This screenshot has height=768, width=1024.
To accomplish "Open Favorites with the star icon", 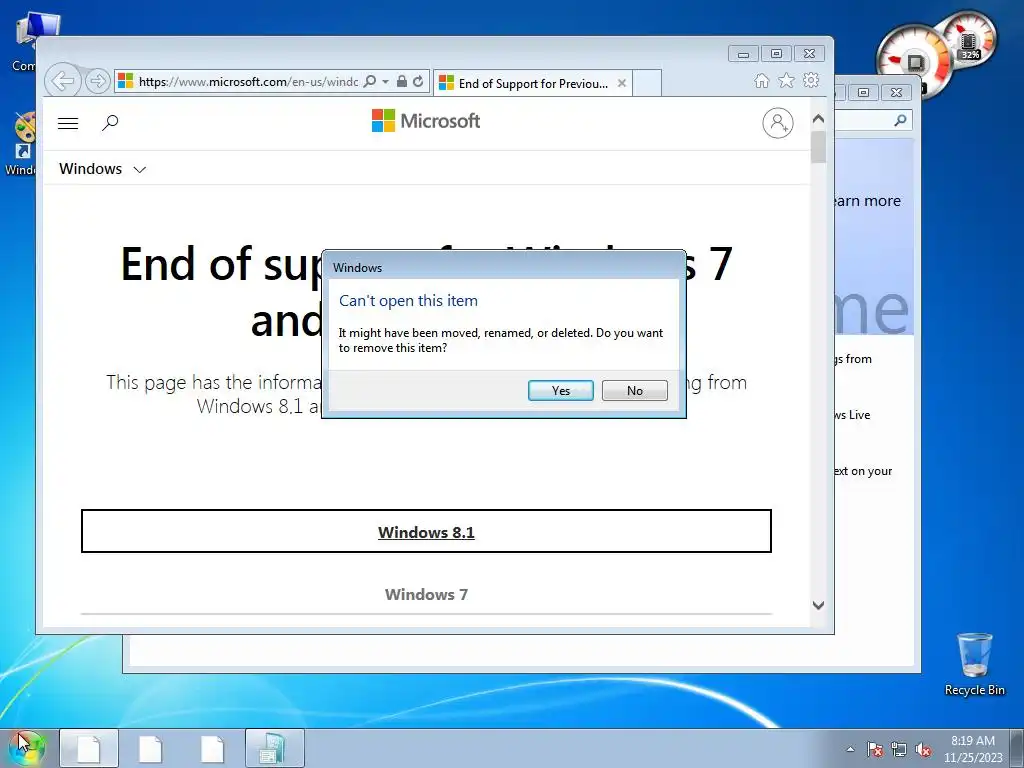I will point(786,80).
